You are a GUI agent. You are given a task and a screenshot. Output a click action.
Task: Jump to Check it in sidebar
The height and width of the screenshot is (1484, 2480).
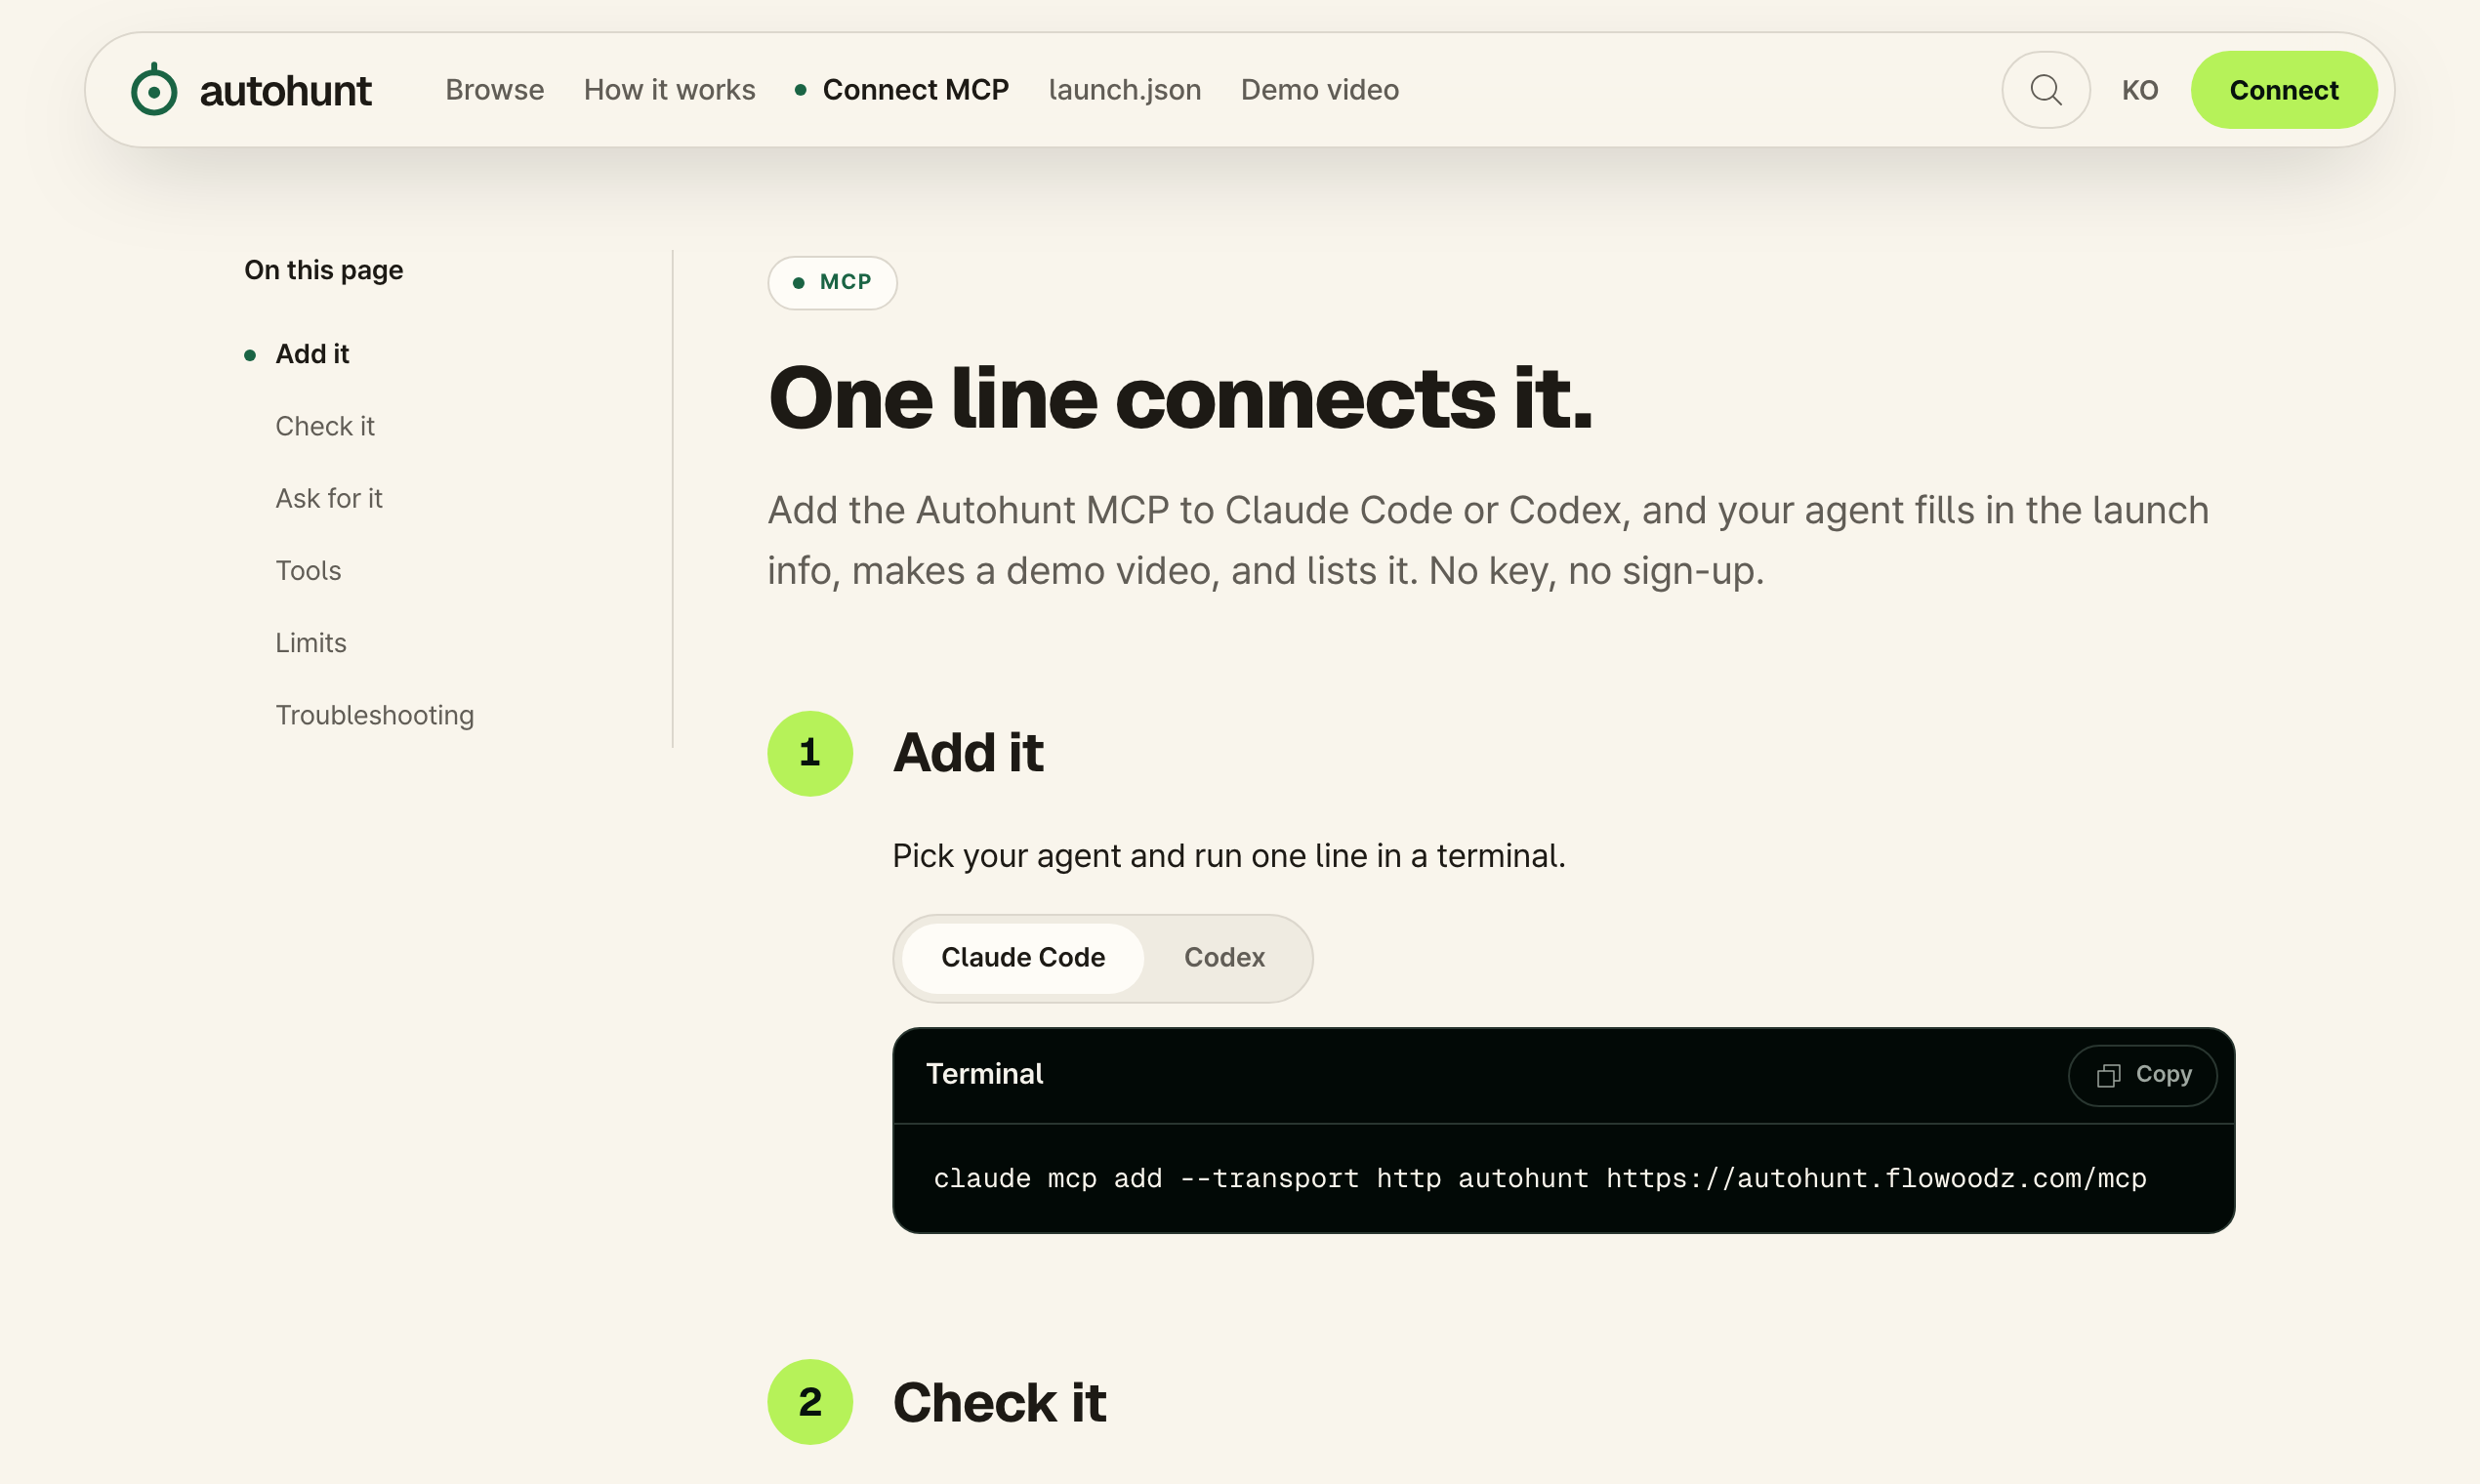tap(324, 426)
